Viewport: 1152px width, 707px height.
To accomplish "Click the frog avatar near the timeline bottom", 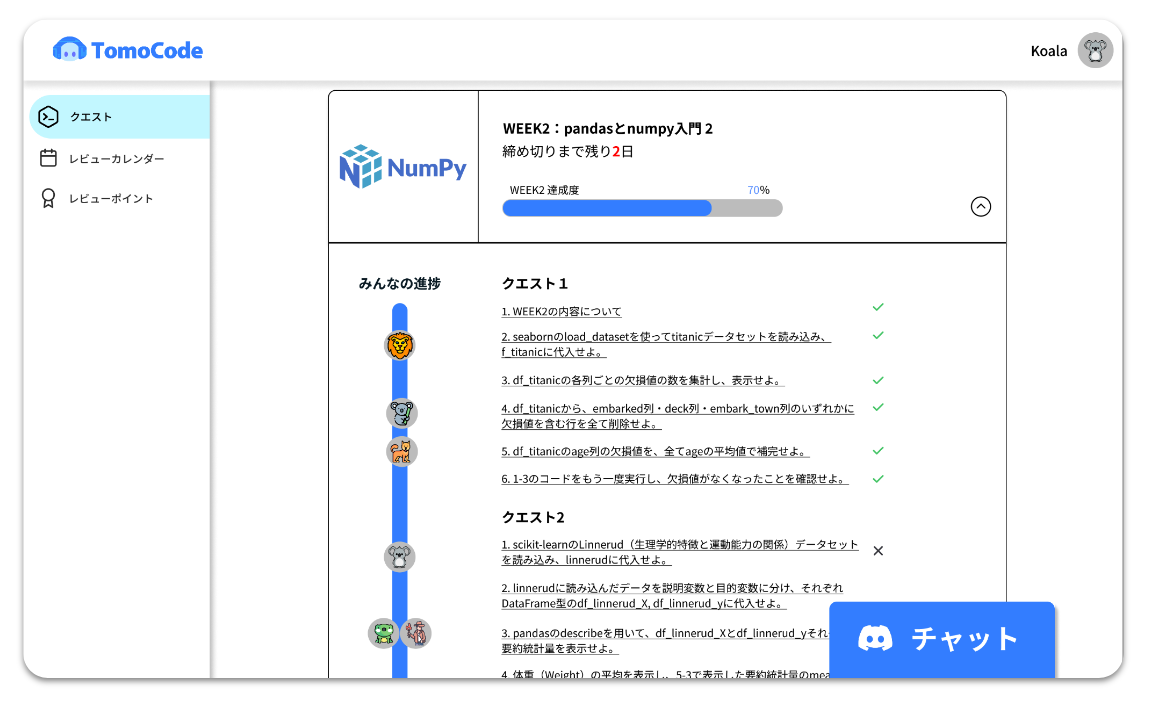I will pyautogui.click(x=383, y=634).
